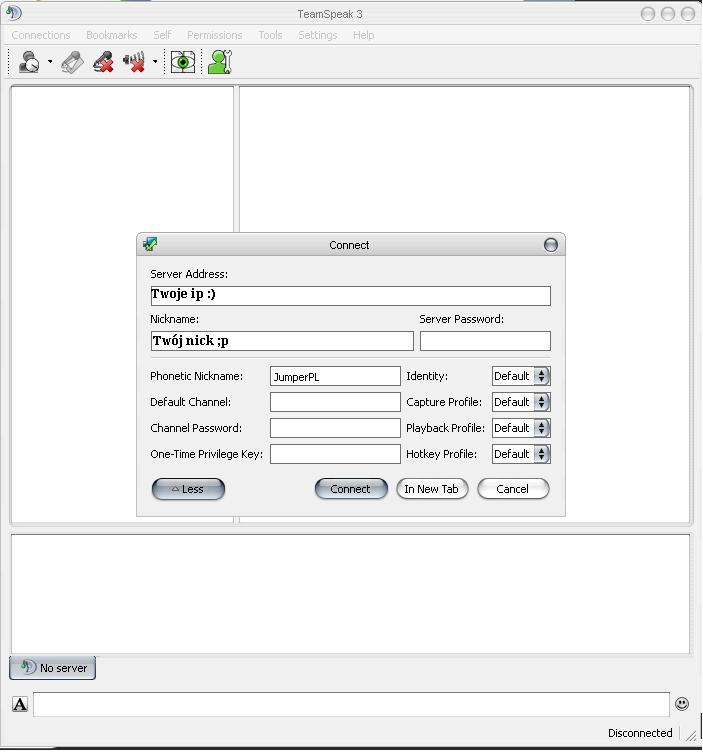Open the Identity dropdown

[x=521, y=376]
